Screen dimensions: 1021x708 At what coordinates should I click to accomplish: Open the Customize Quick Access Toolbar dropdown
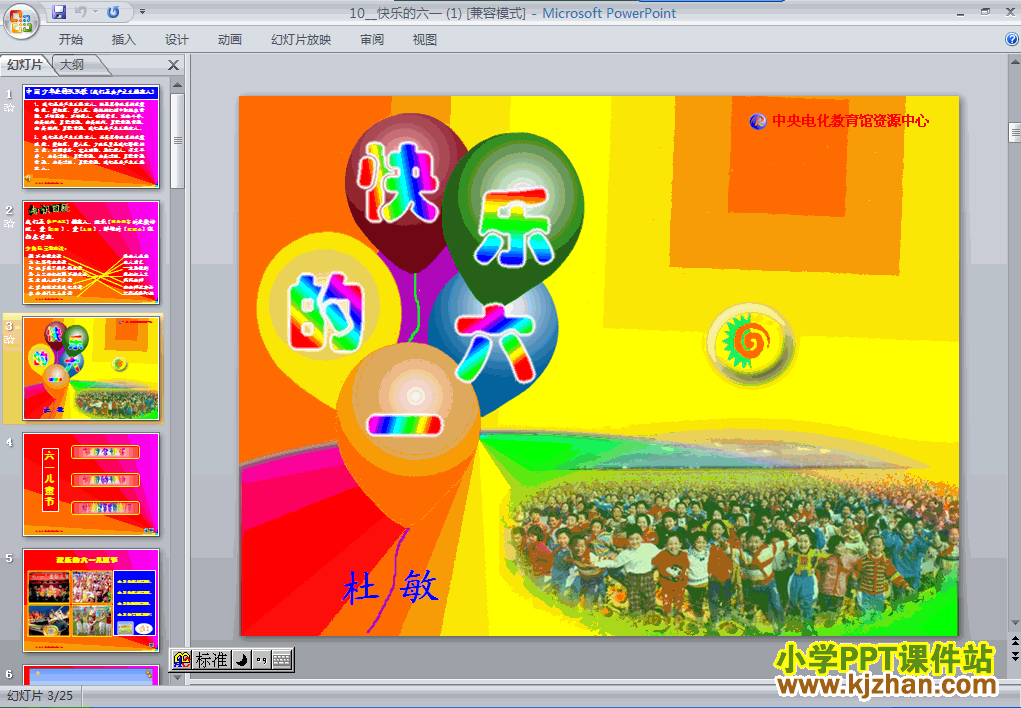(x=143, y=12)
